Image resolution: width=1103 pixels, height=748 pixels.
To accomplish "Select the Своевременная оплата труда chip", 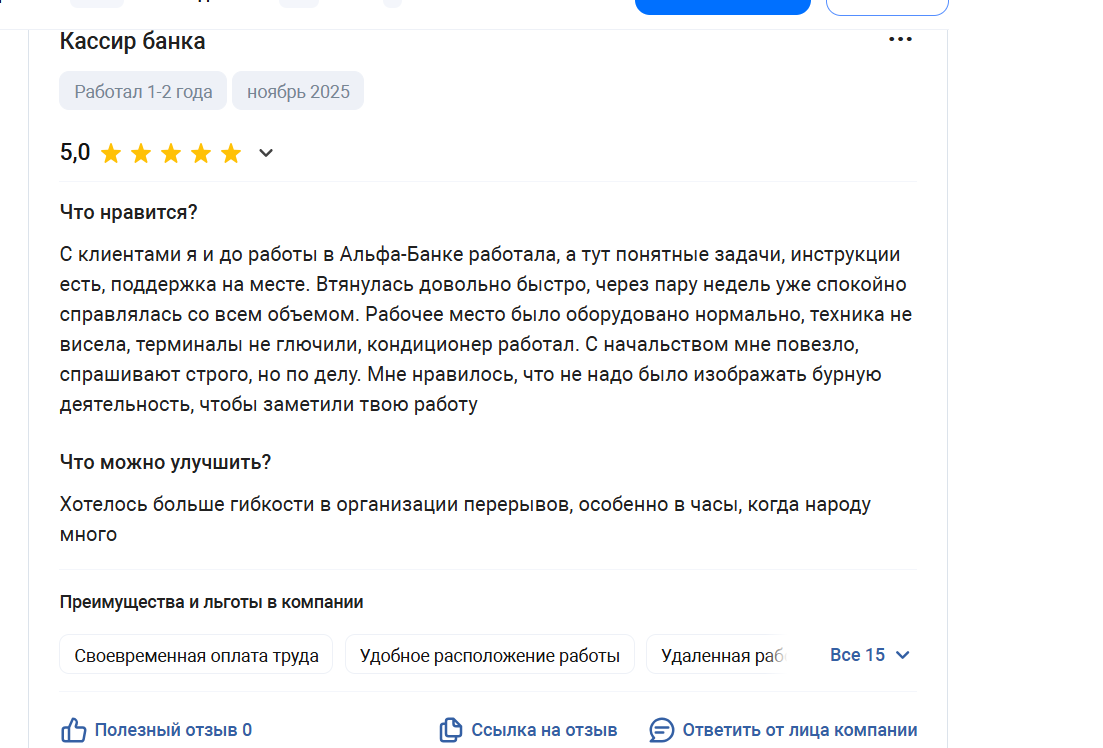I will 196,656.
